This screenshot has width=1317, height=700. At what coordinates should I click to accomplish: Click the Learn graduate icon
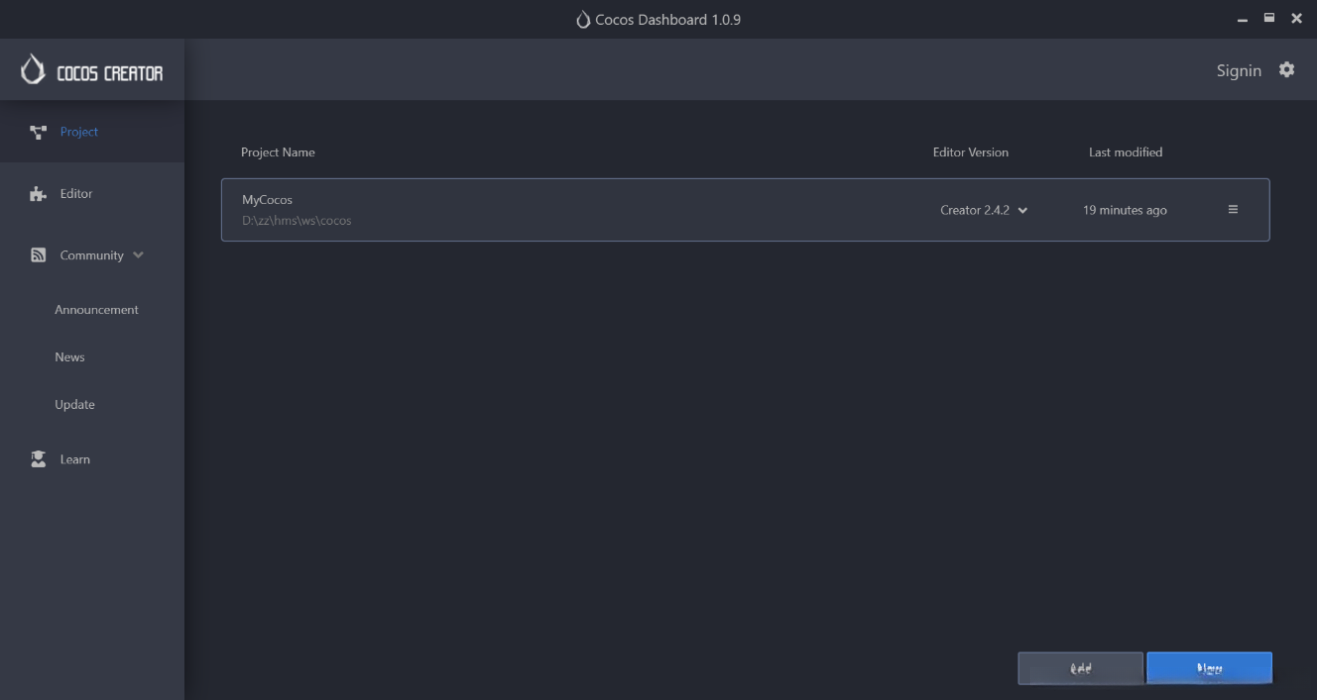pos(38,460)
